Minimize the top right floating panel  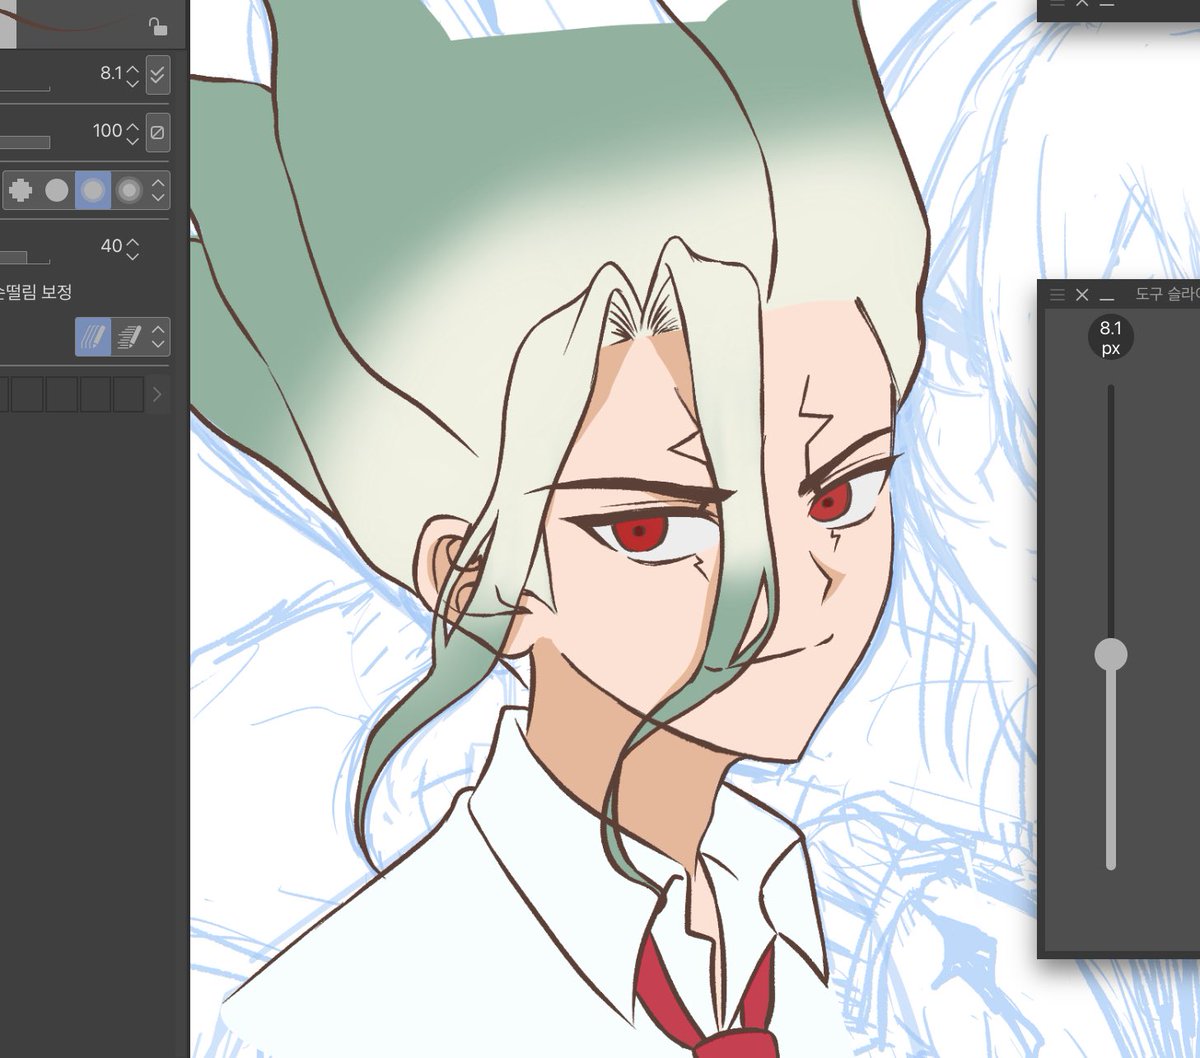coord(1107,4)
